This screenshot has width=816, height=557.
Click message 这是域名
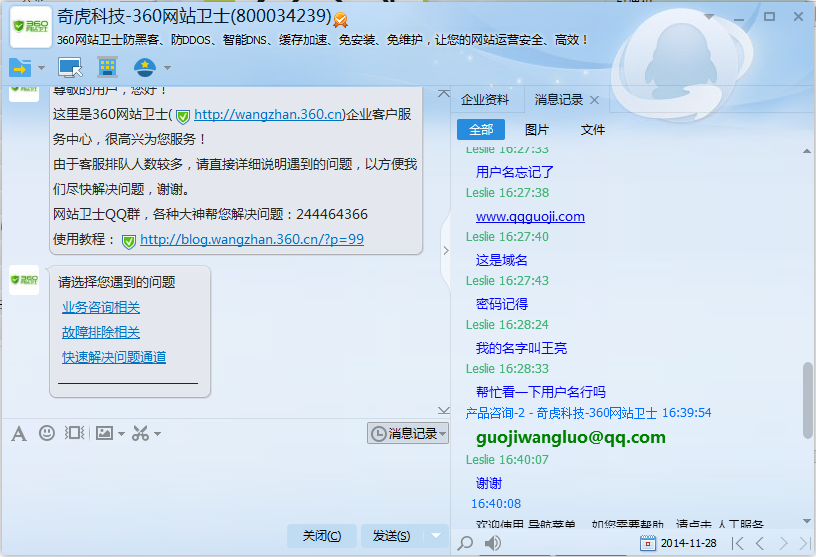coord(502,260)
